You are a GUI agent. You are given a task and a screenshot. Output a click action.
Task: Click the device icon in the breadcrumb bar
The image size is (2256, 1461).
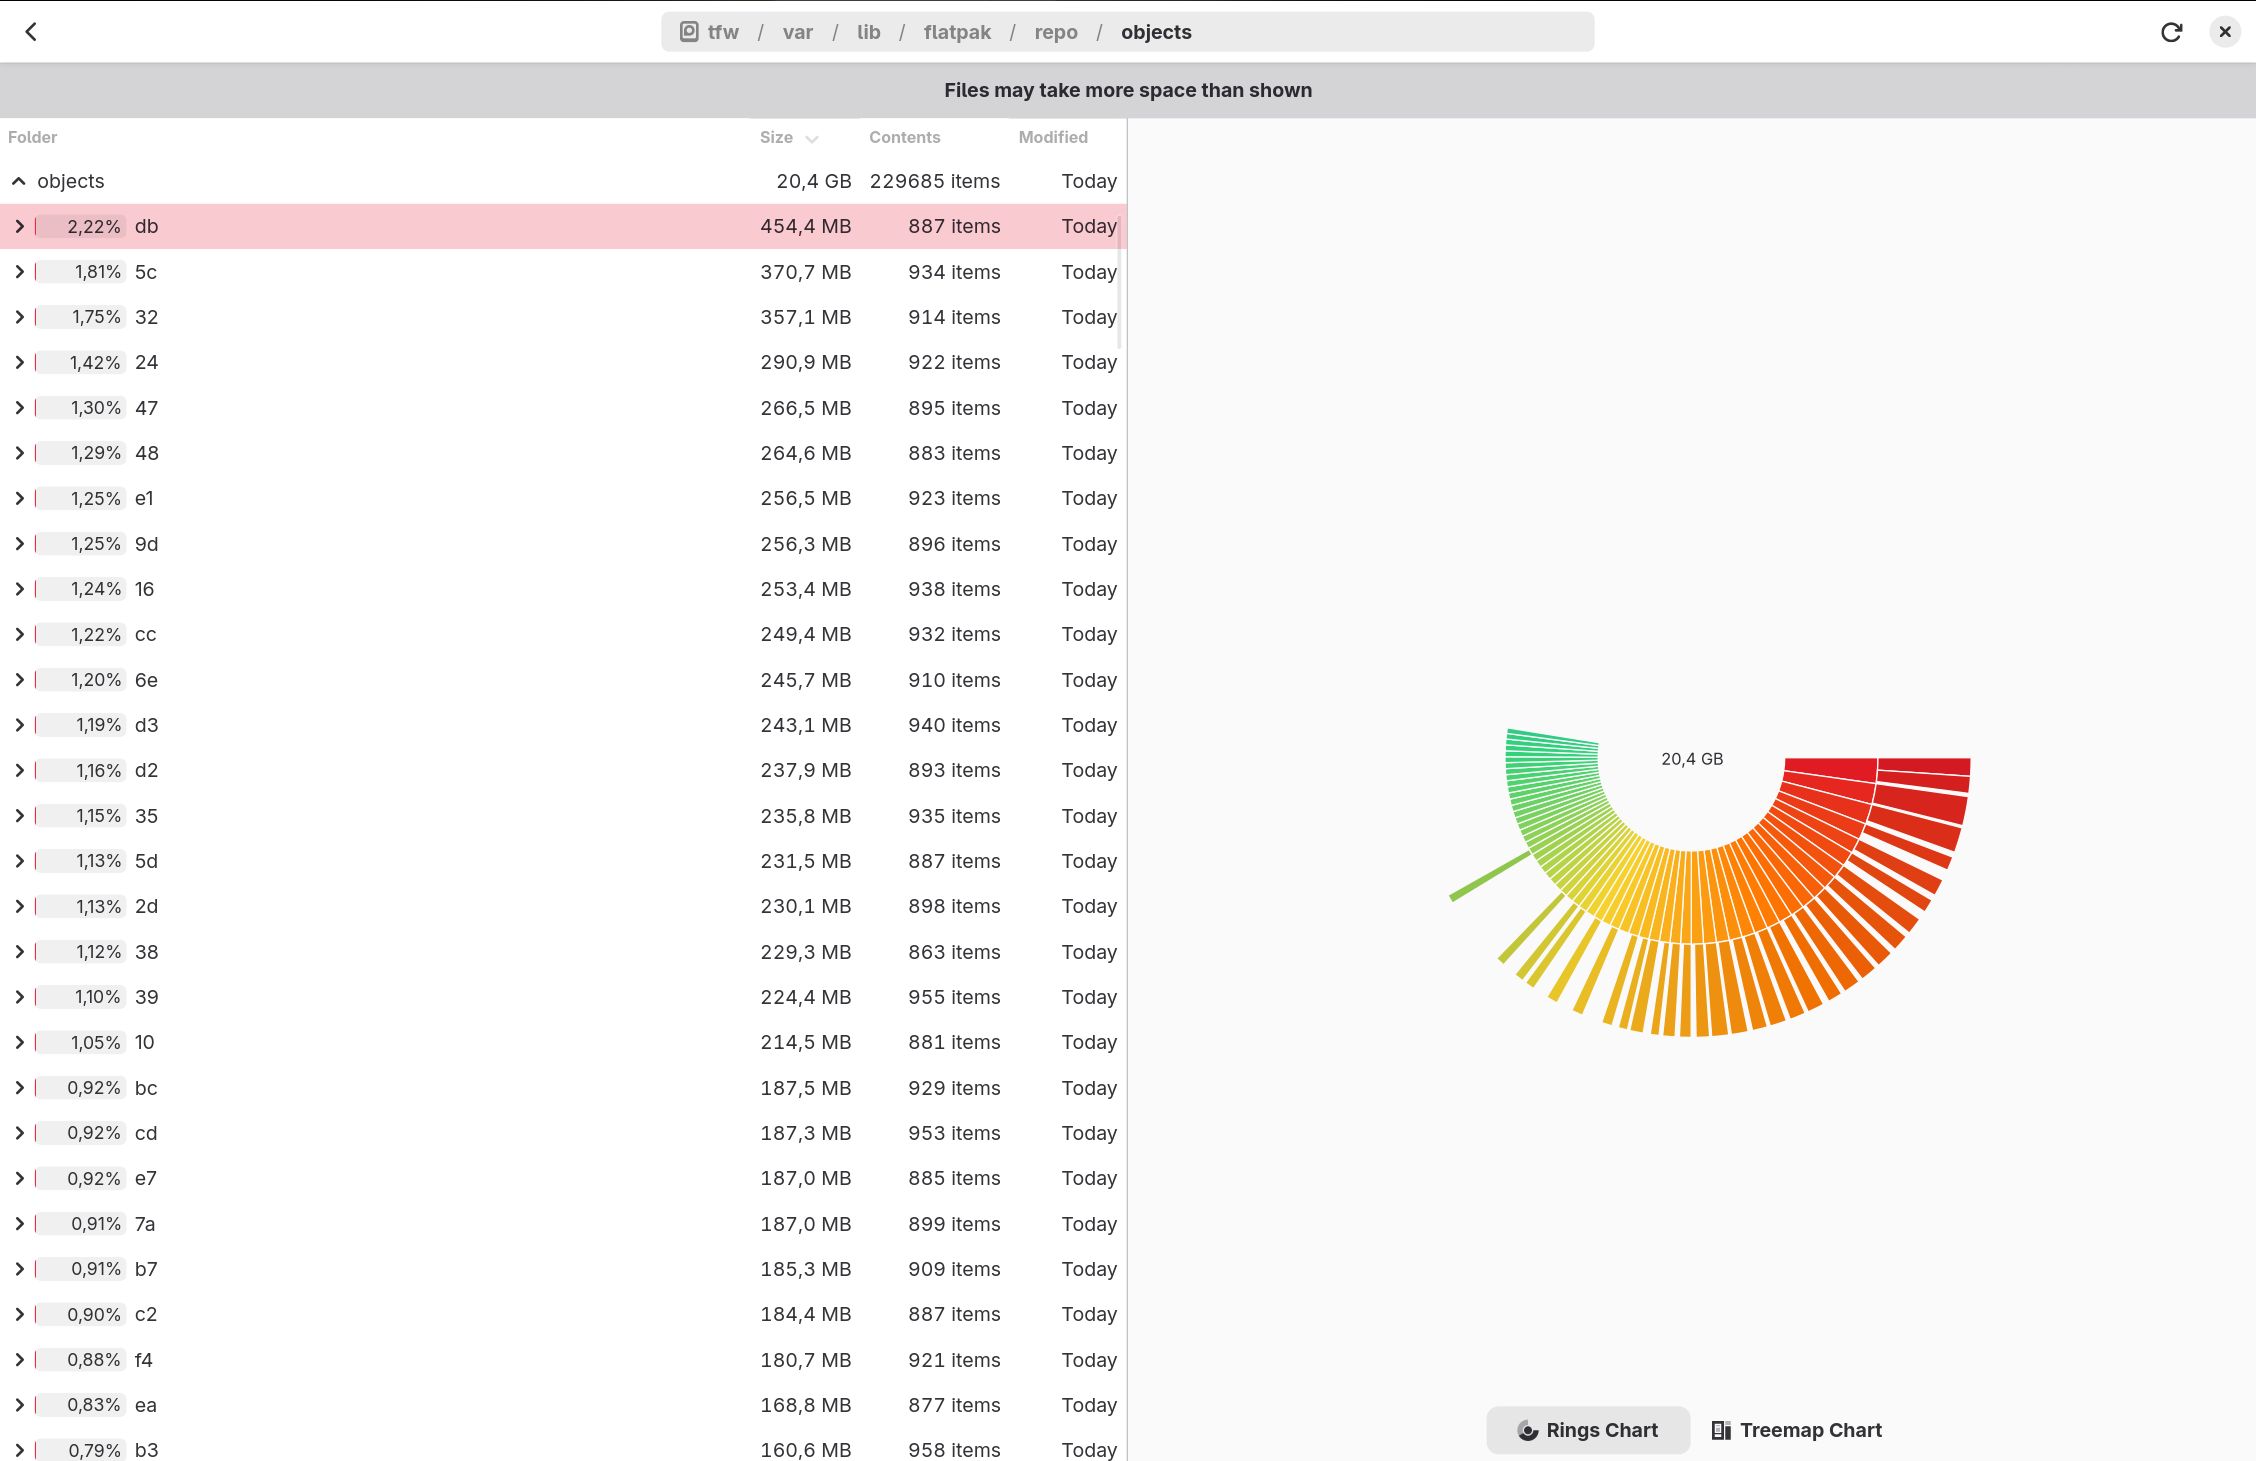688,31
